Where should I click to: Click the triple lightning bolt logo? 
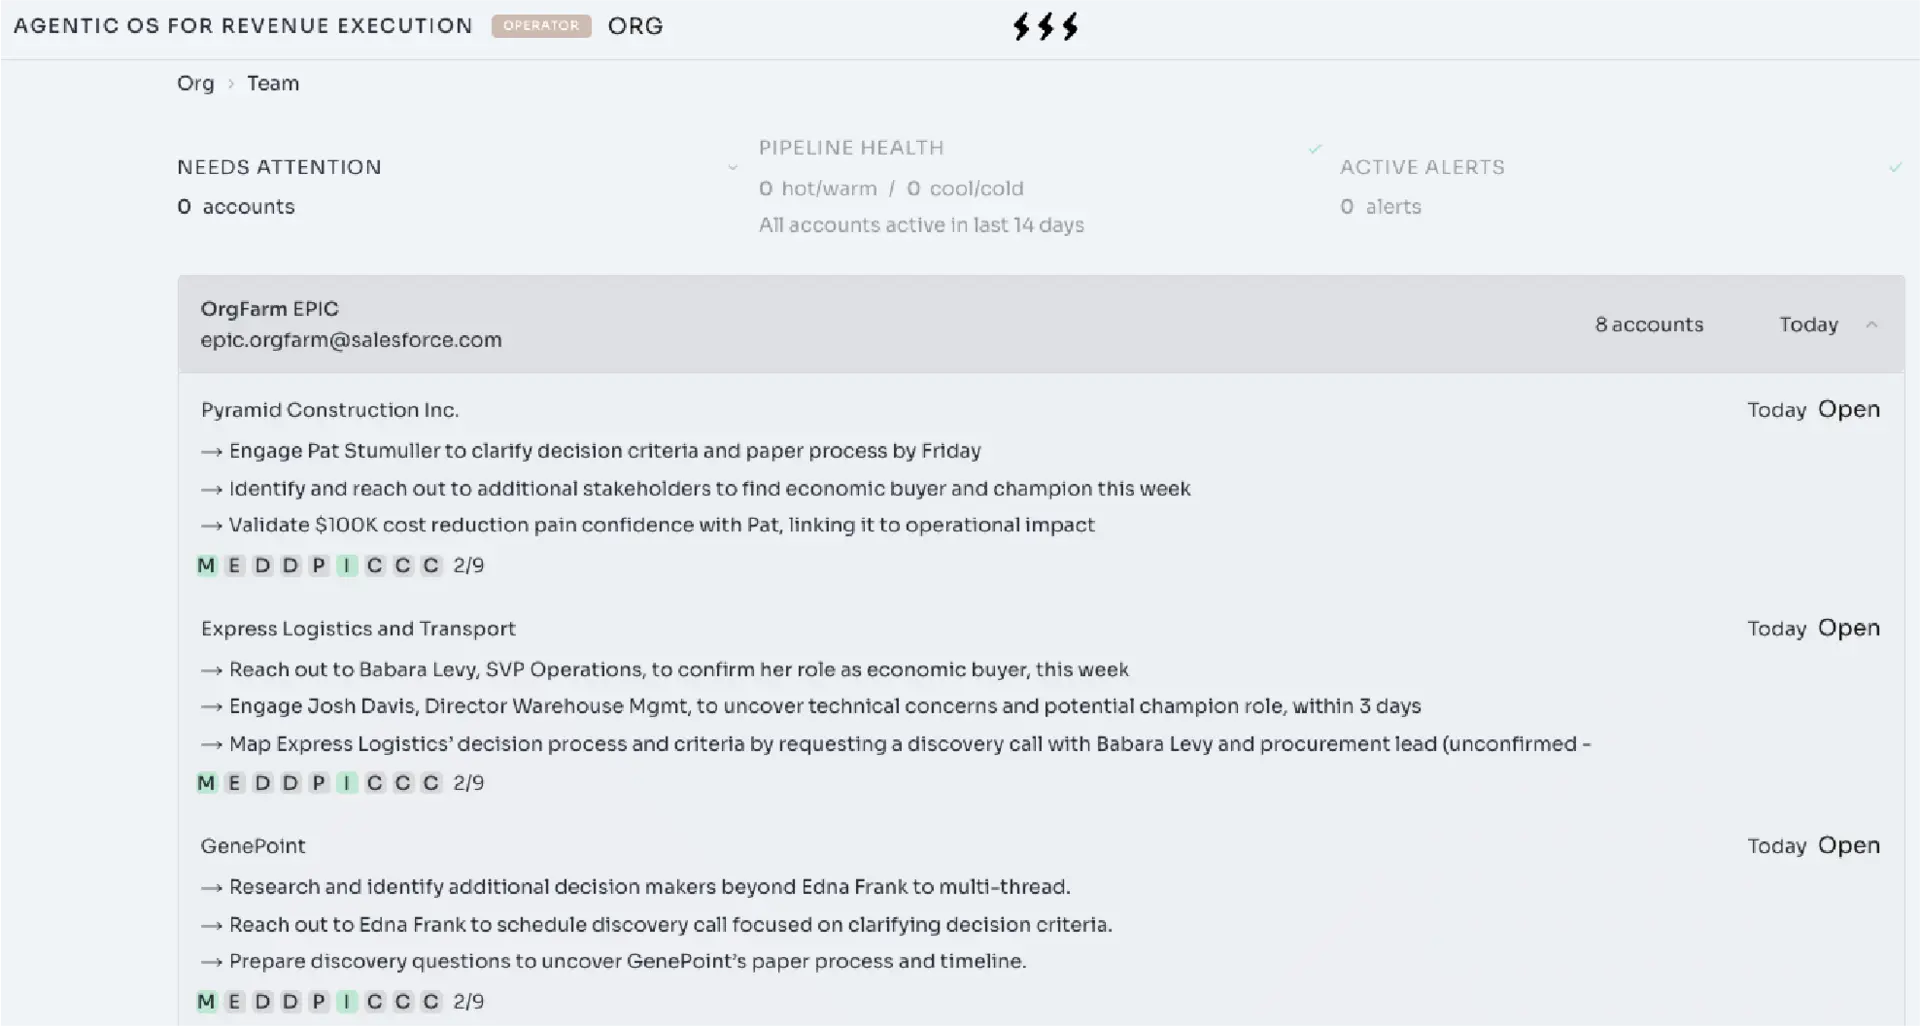1045,26
